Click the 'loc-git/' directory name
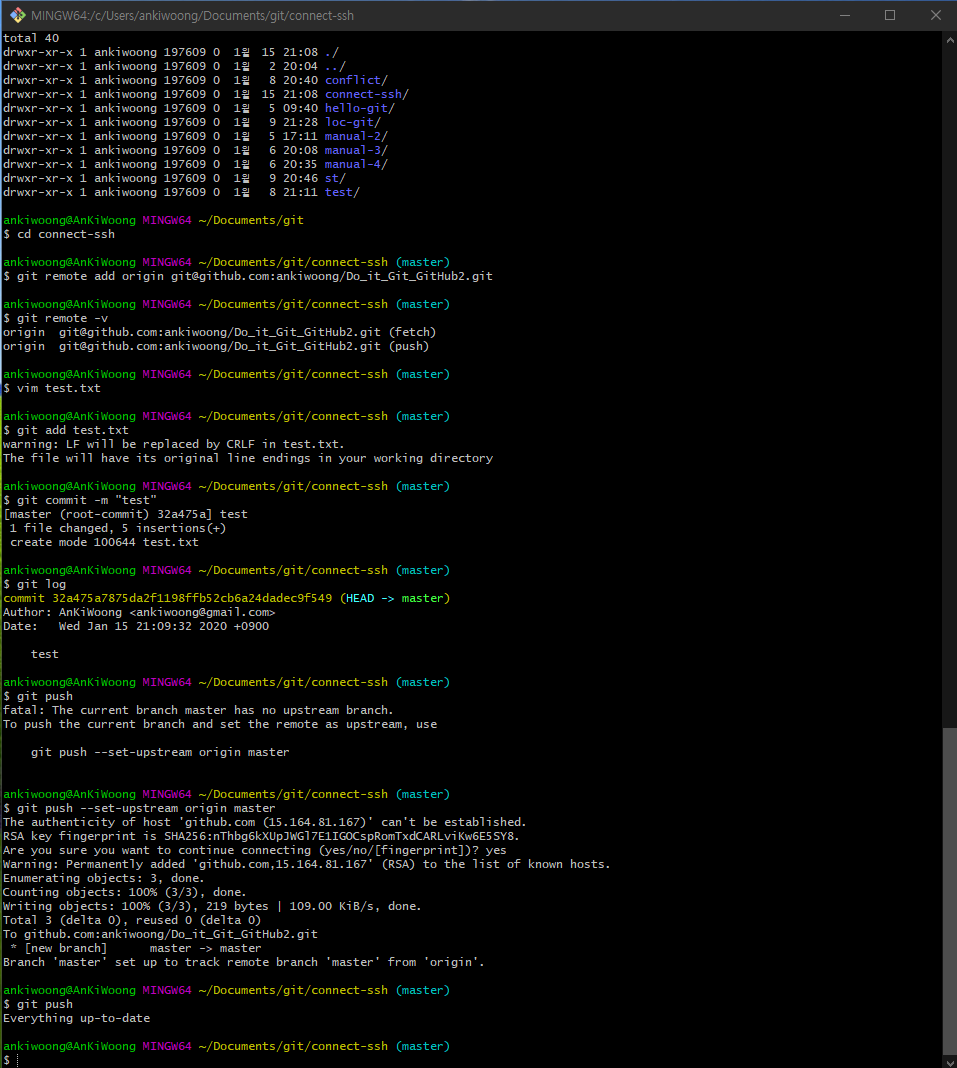This screenshot has width=957, height=1068. tap(353, 122)
